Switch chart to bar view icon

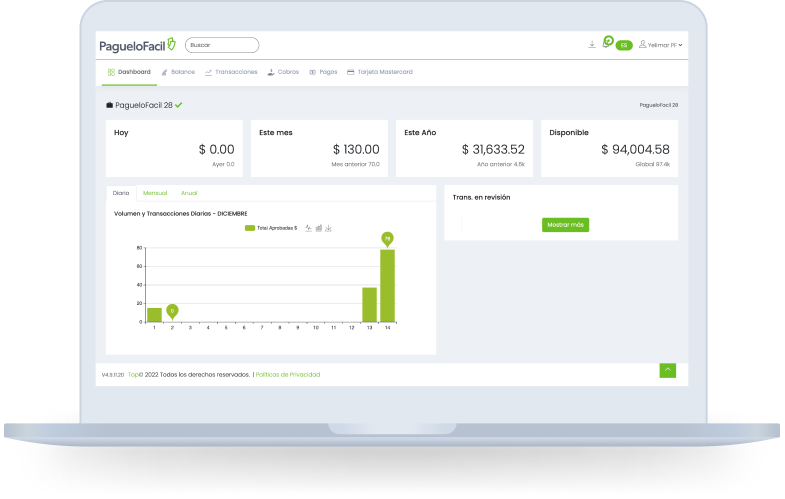(x=319, y=228)
